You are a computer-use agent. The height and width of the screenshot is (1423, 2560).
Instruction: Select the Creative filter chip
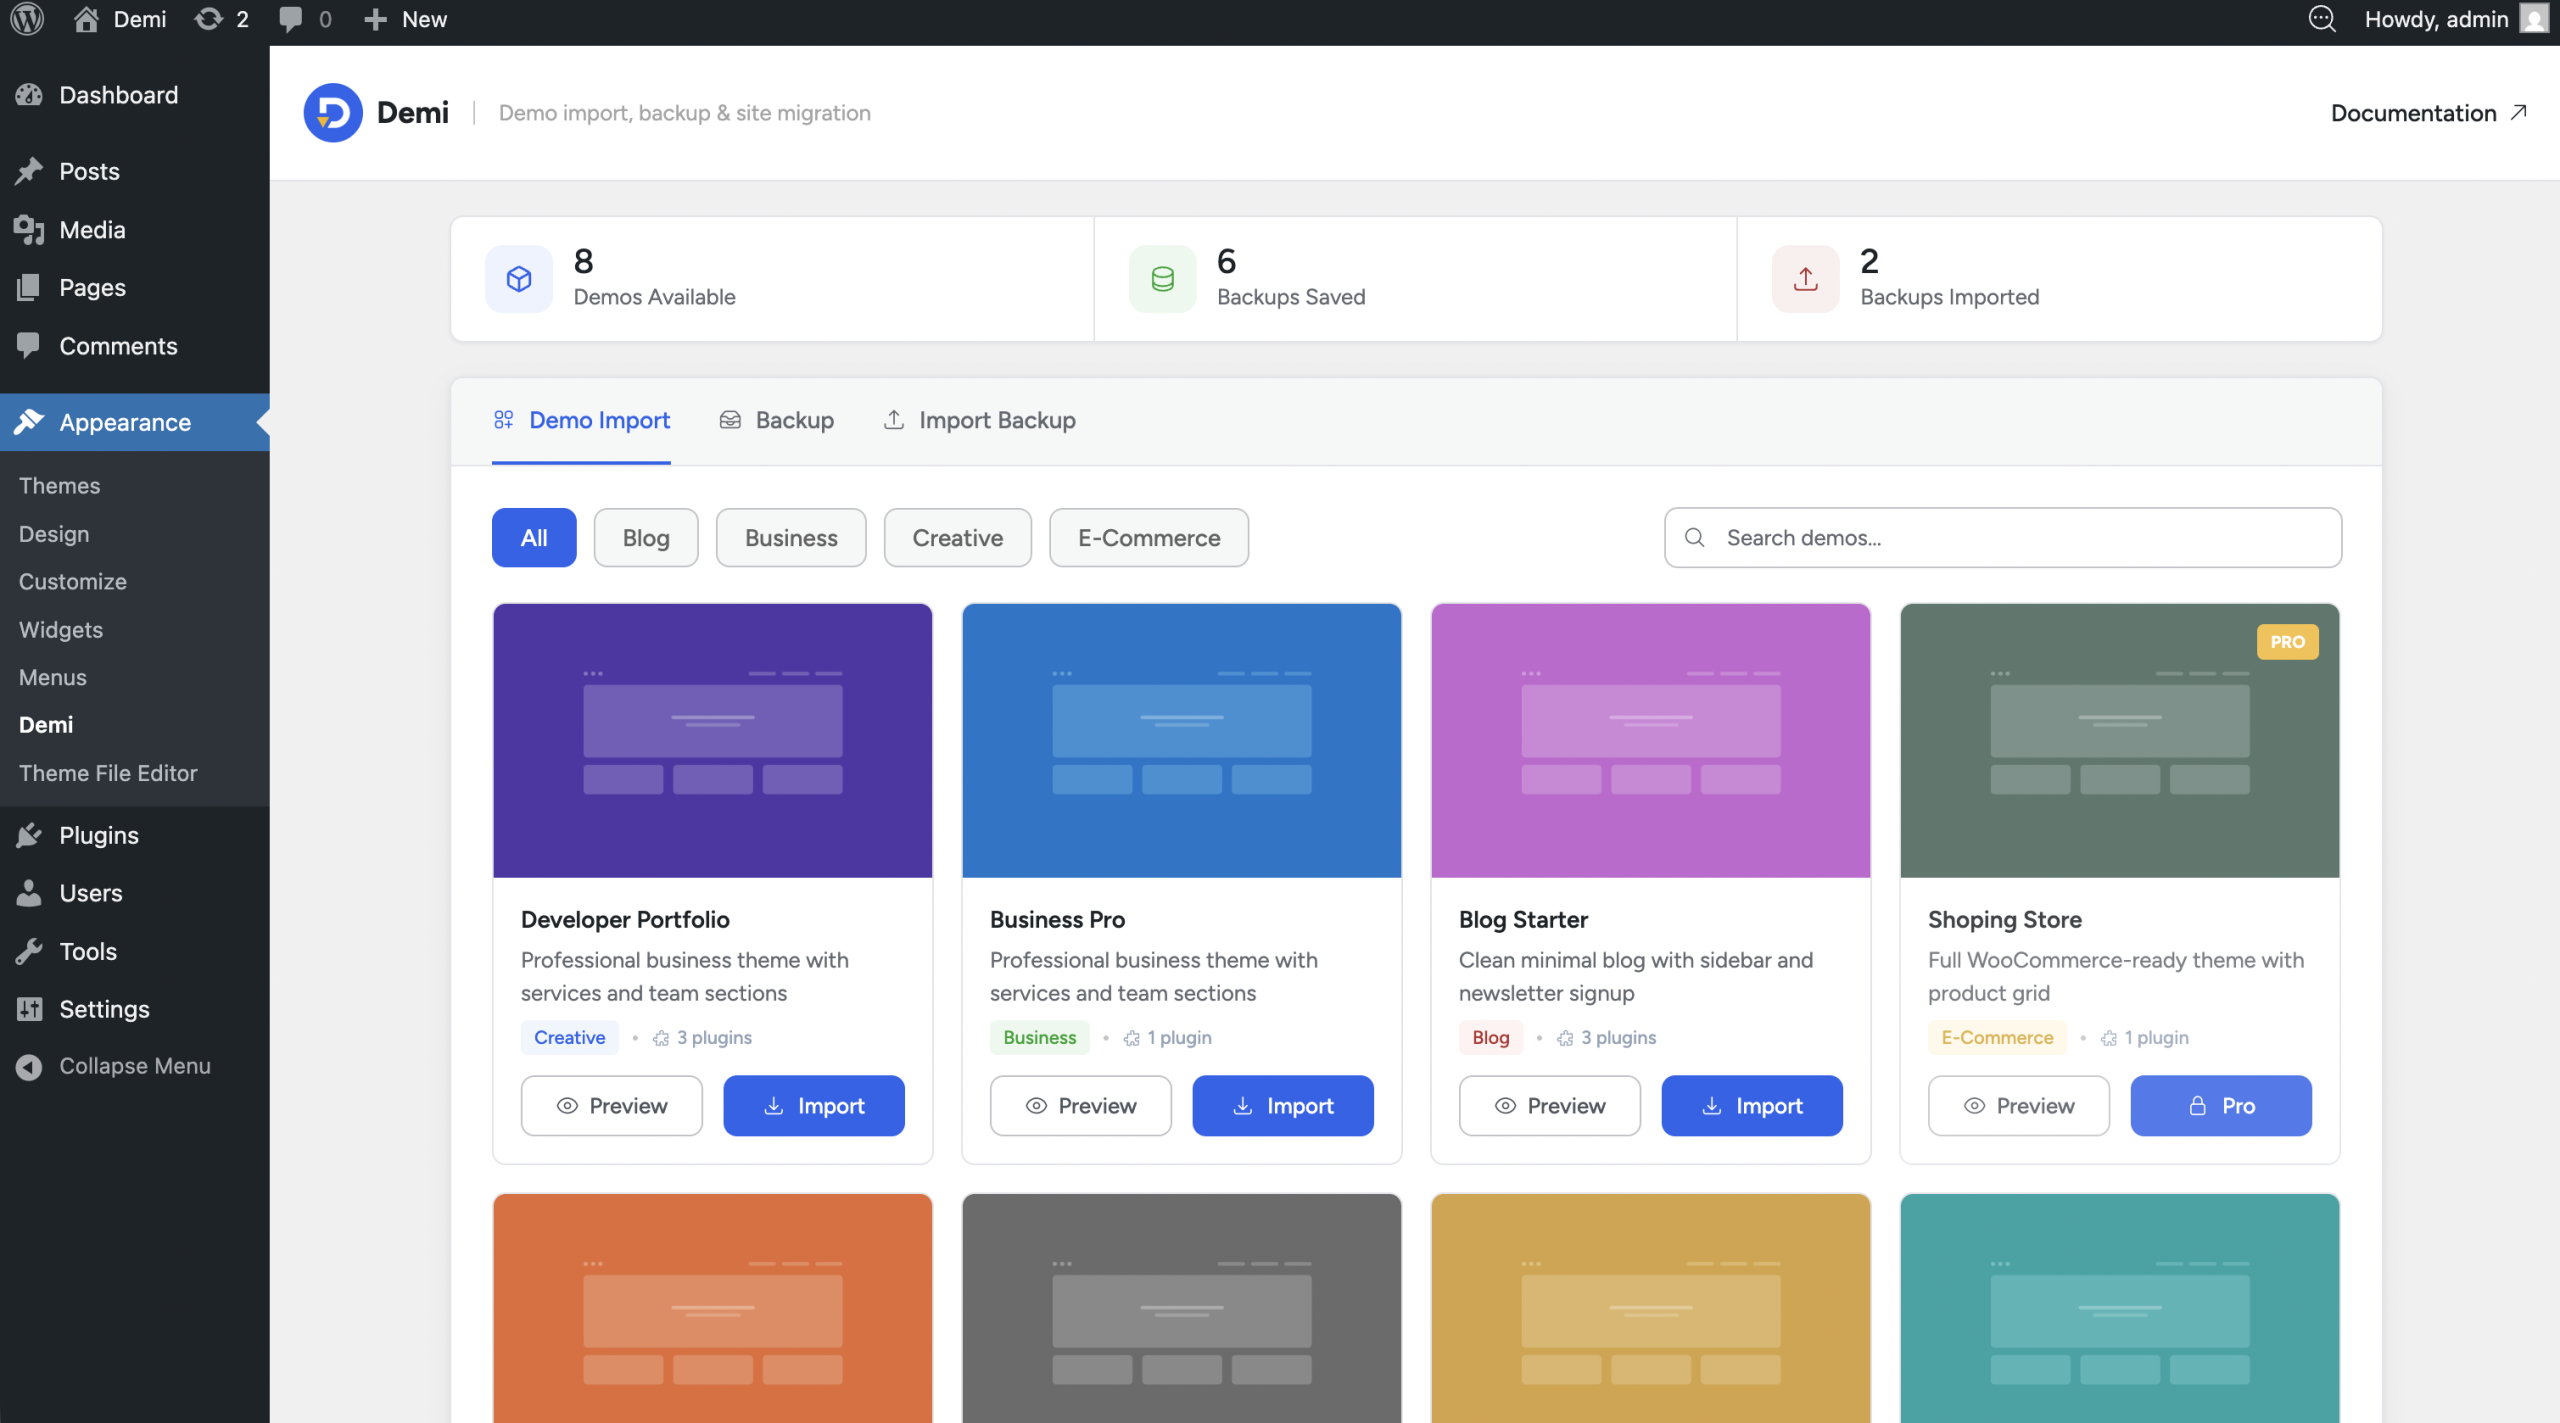click(957, 538)
